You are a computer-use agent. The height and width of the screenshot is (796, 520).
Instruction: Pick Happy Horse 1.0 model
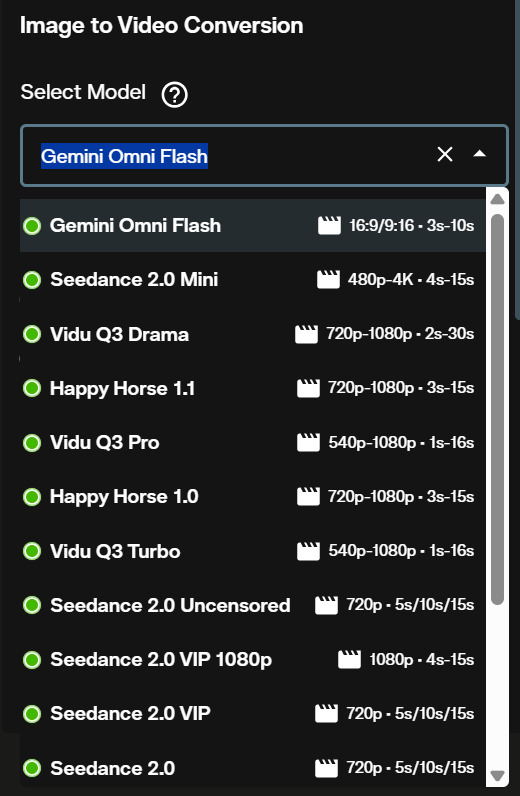coord(252,496)
